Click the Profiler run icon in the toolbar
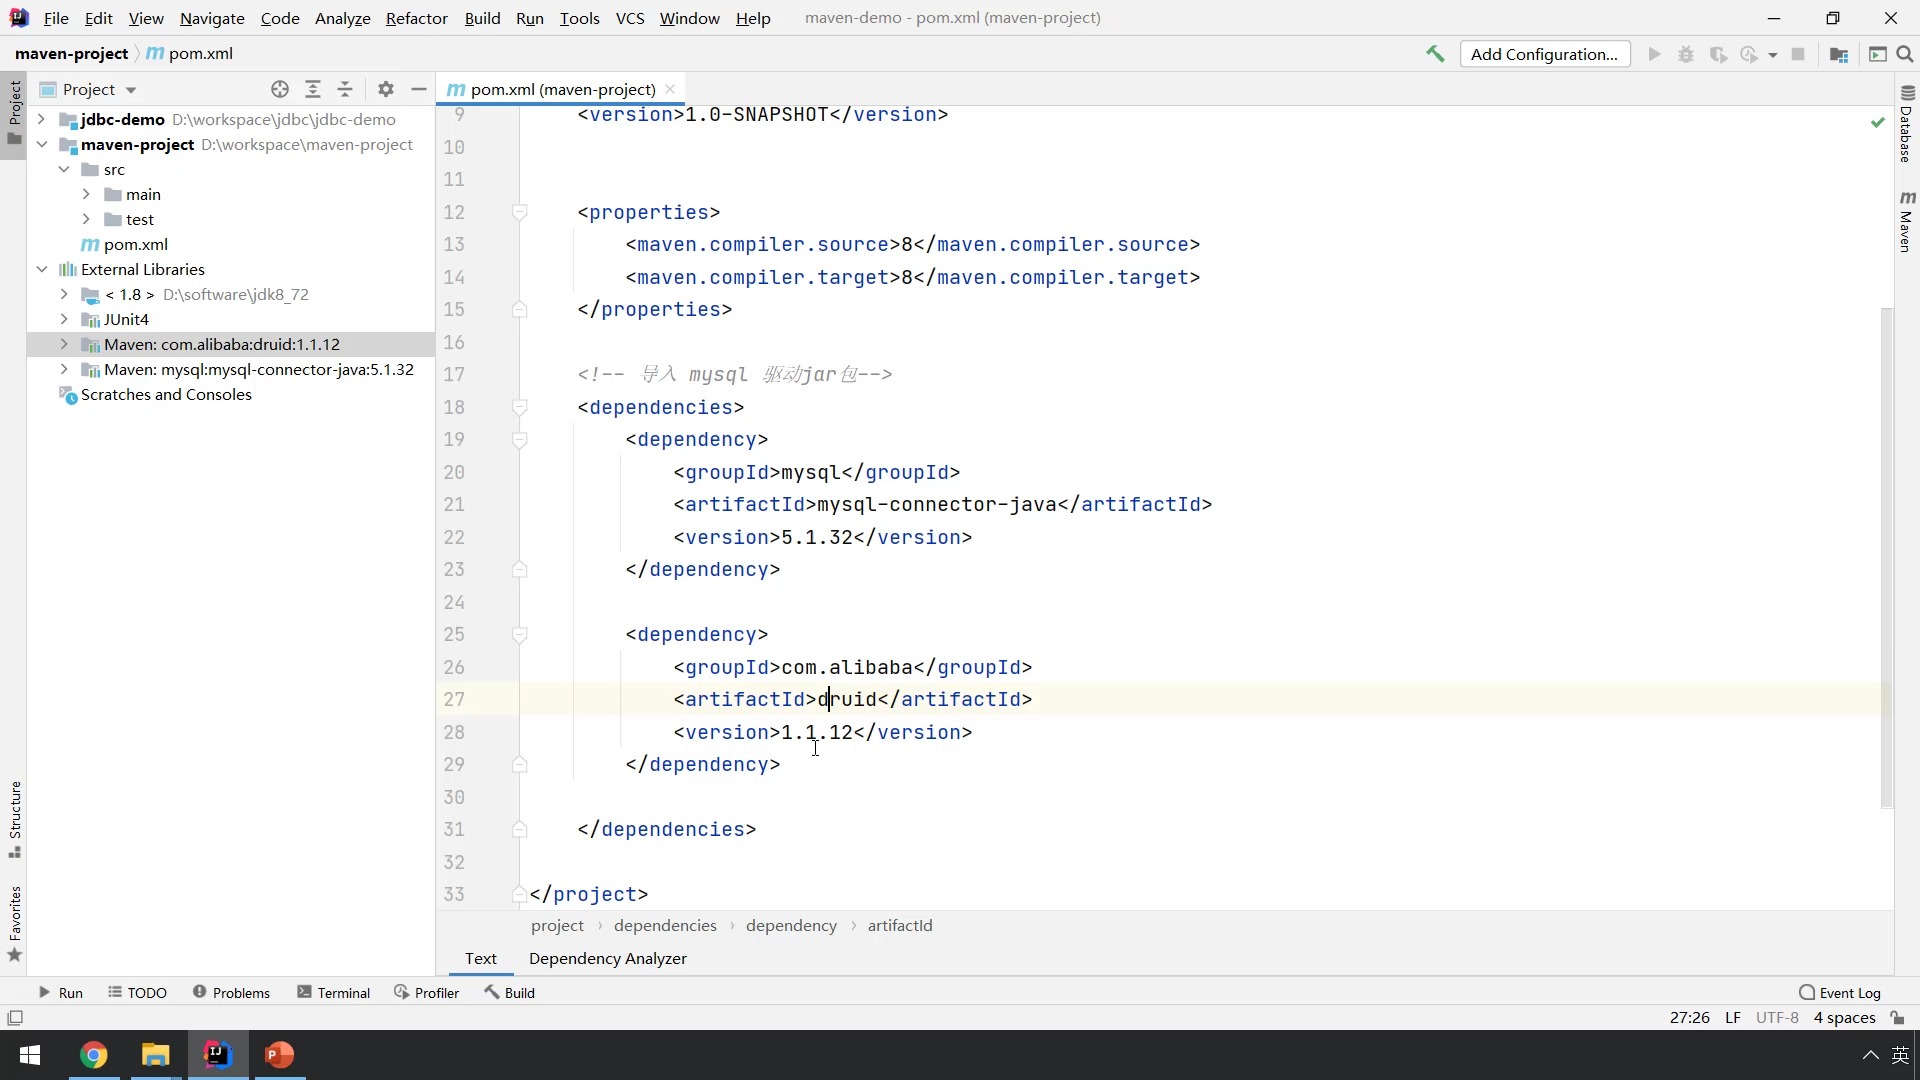Viewport: 1920px width, 1080px height. click(x=1749, y=54)
